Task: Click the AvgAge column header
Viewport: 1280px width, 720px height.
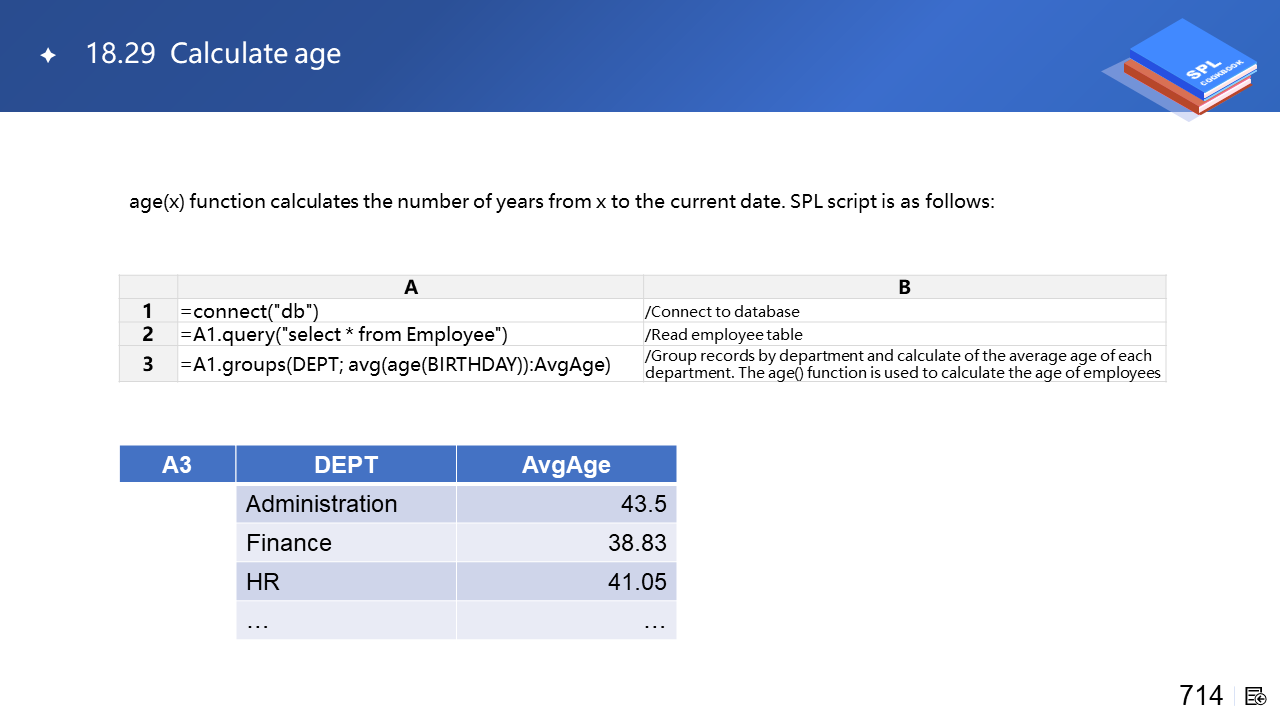Action: [566, 464]
